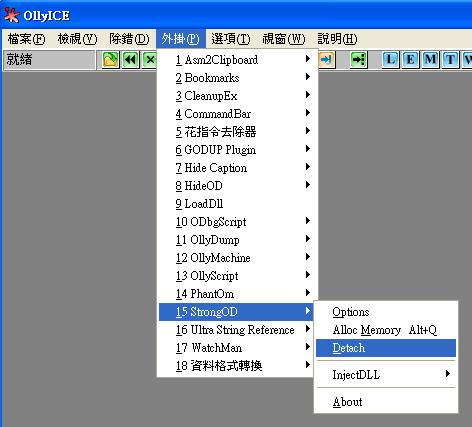Choose LoadDll plugin entry
The width and height of the screenshot is (472, 427).
(236, 204)
